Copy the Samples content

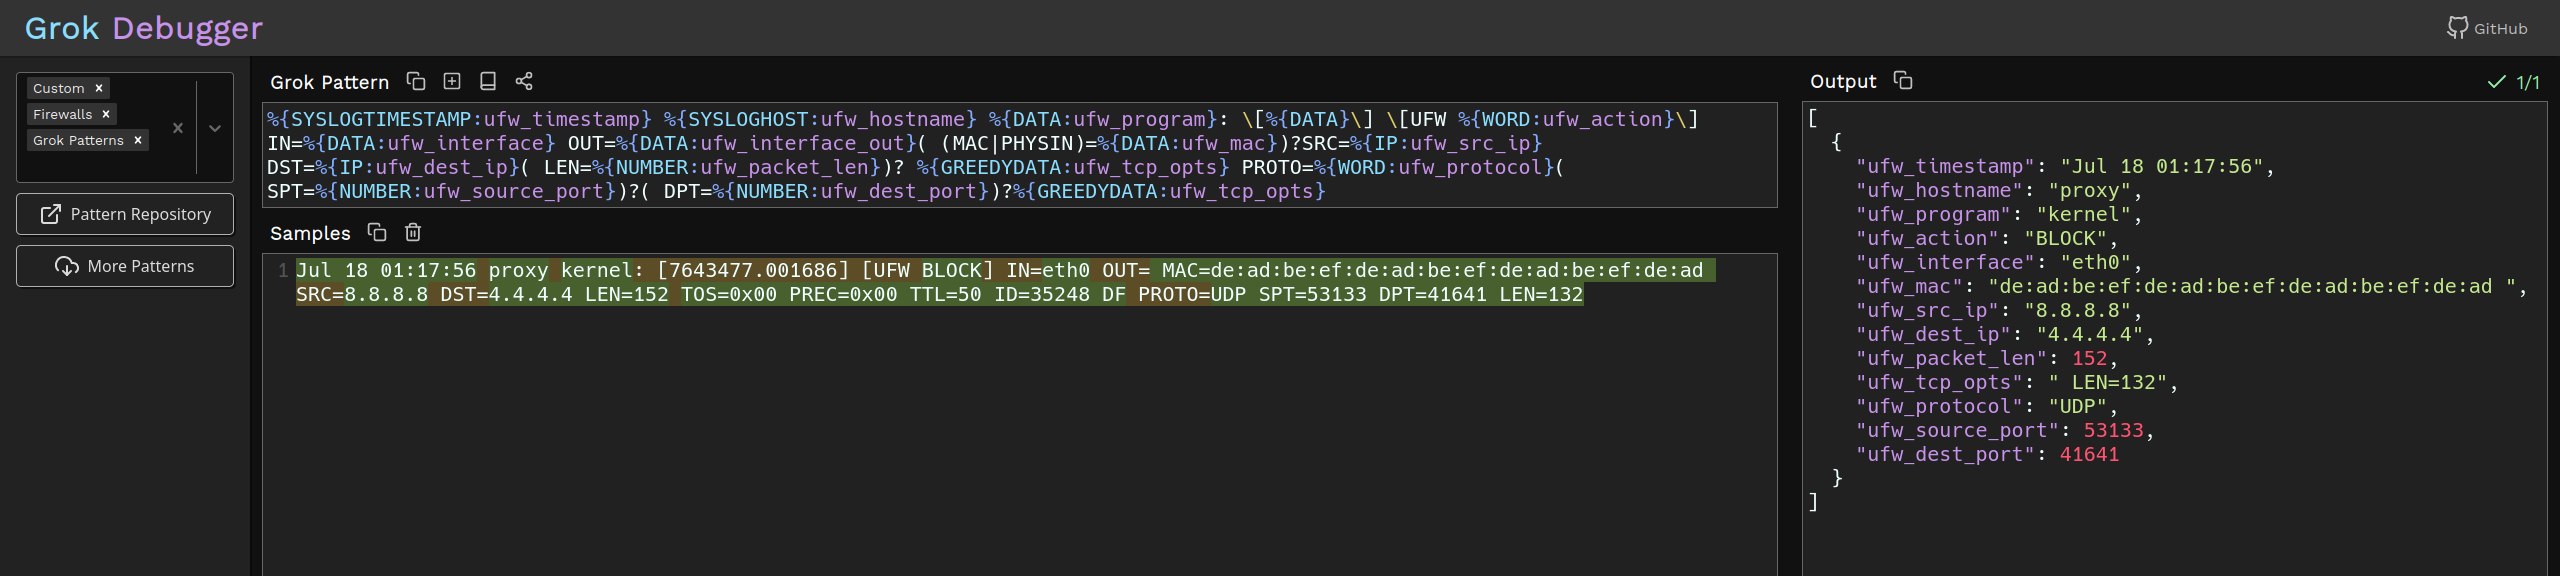(x=377, y=232)
